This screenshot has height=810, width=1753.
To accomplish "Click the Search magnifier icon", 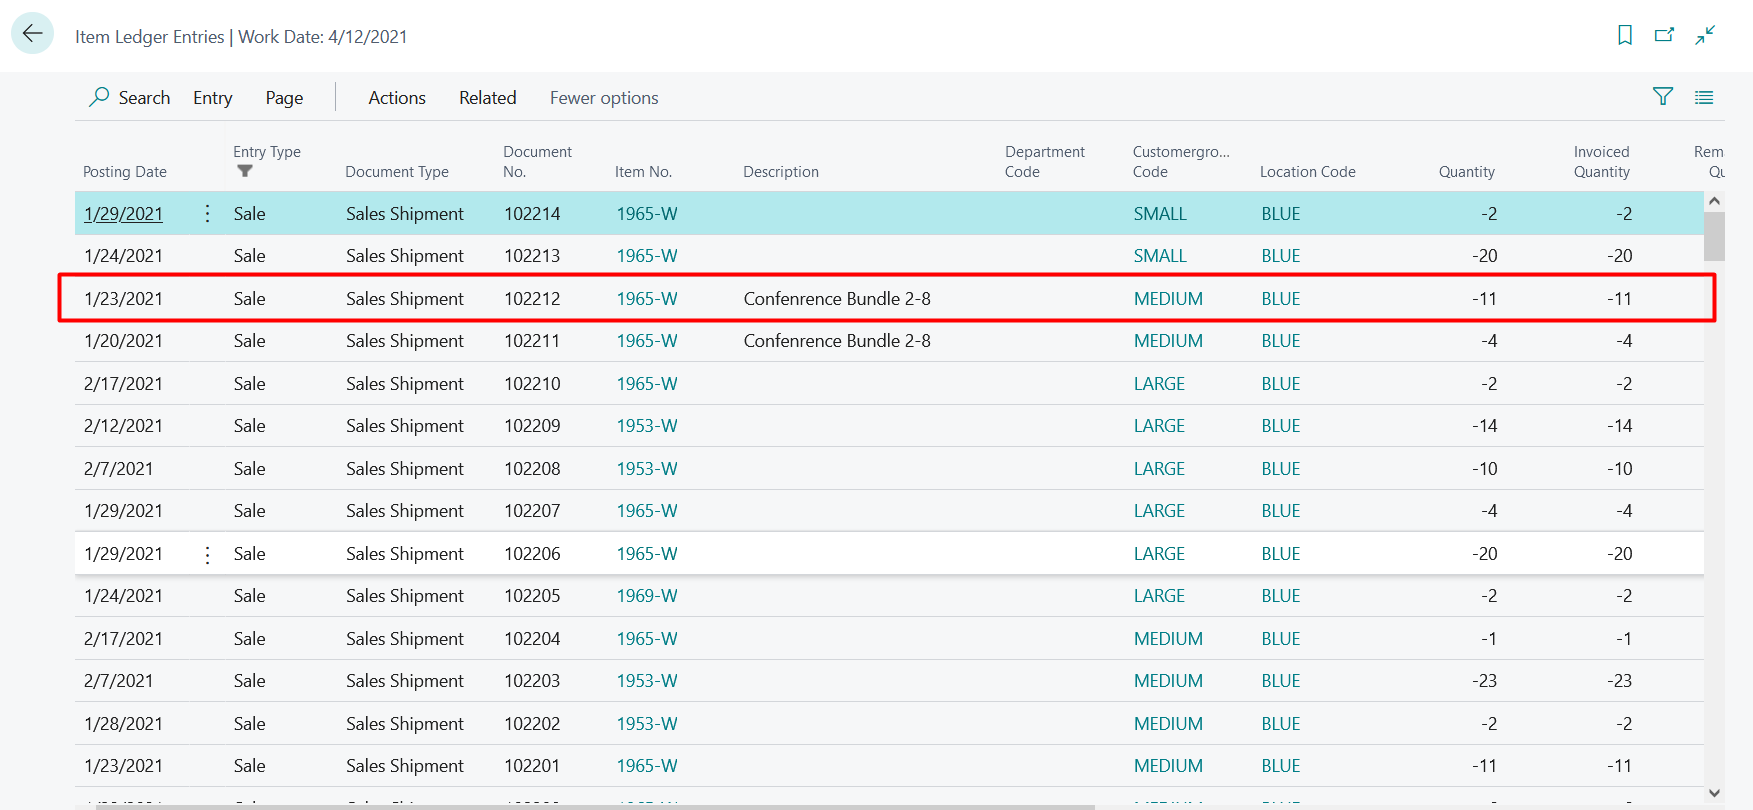I will point(99,96).
